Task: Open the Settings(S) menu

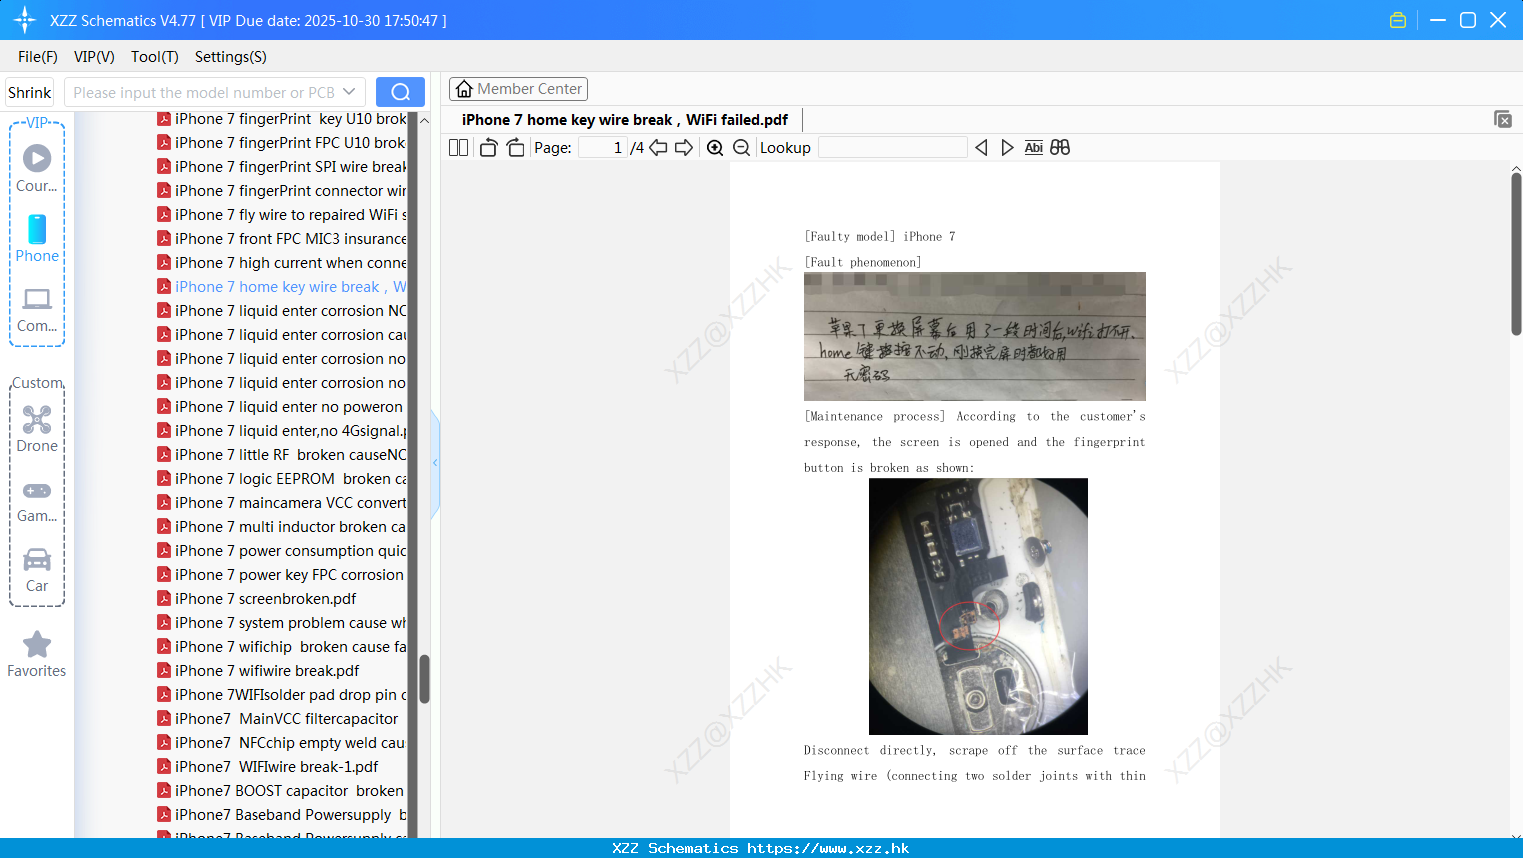Action: point(231,57)
